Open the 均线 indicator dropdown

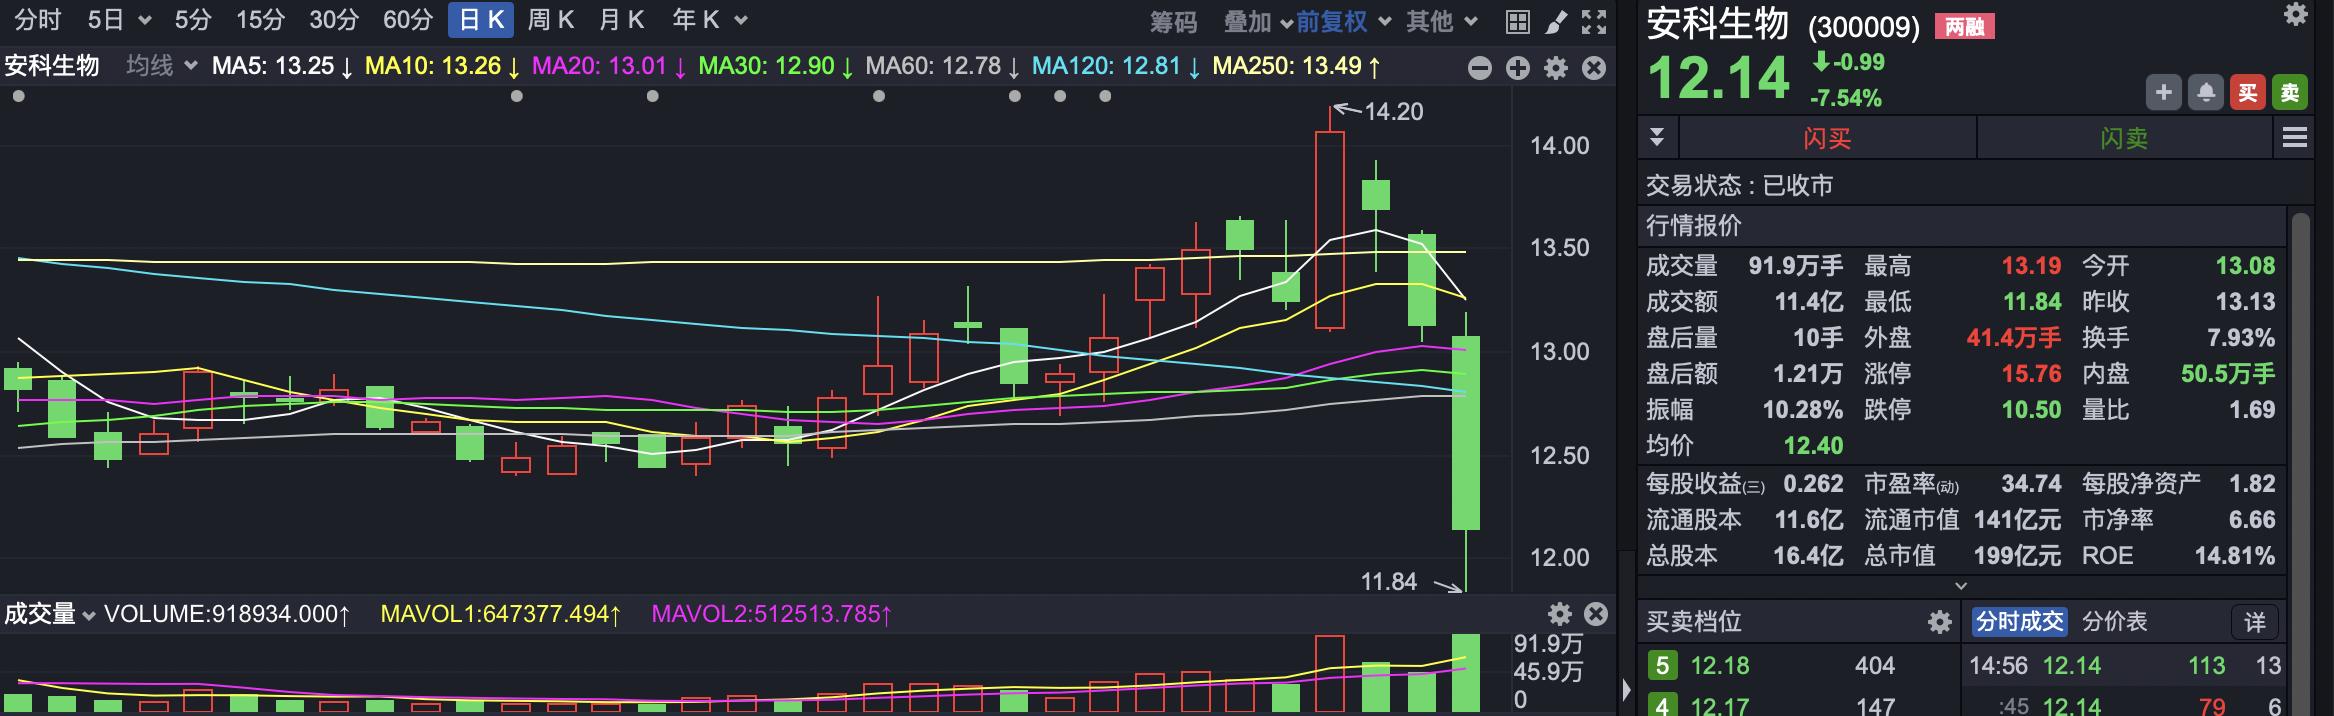click(x=162, y=66)
